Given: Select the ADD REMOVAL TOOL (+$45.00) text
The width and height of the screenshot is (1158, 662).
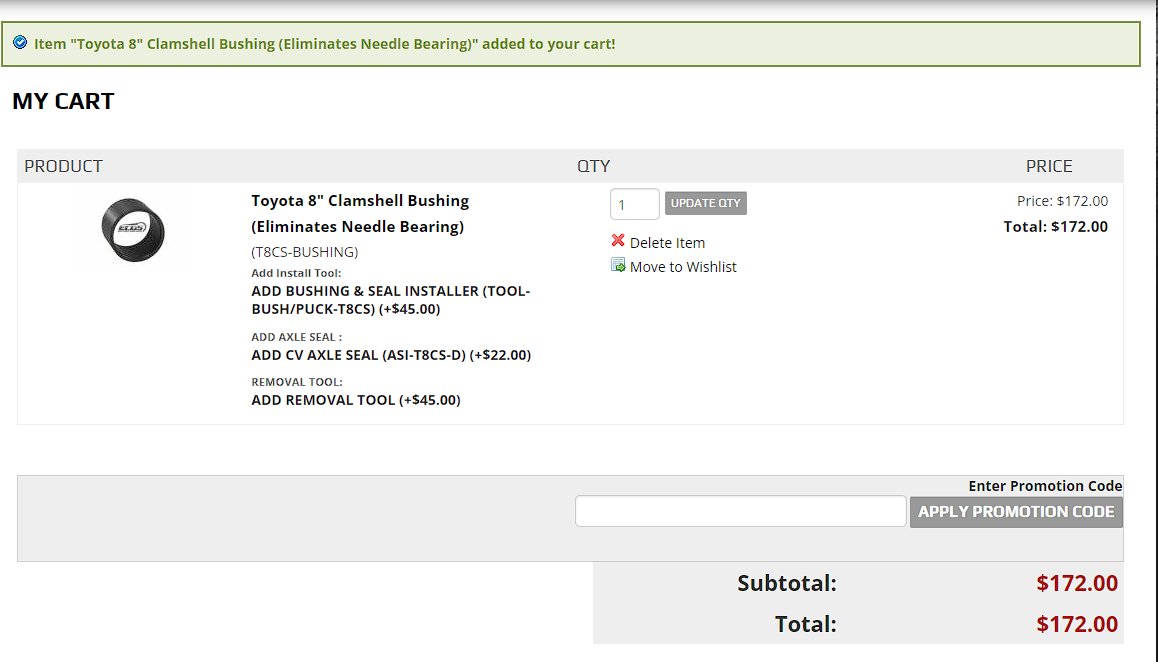Looking at the screenshot, I should [355, 400].
